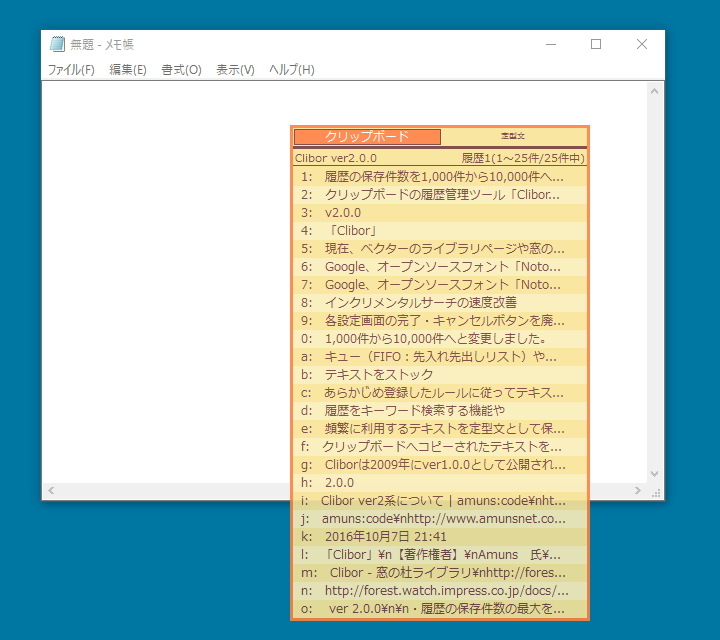This screenshot has width=720, height=640.
Task: Click the Notepad scroll right arrow
Action: pos(638,490)
